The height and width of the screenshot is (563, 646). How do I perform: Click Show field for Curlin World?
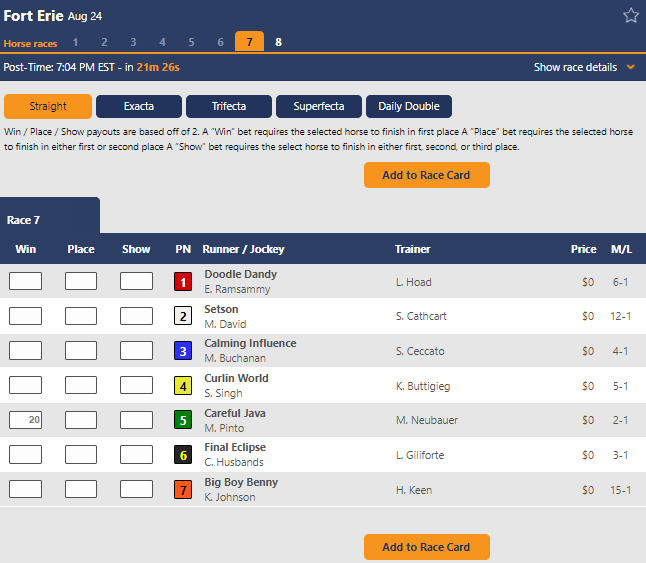(136, 385)
